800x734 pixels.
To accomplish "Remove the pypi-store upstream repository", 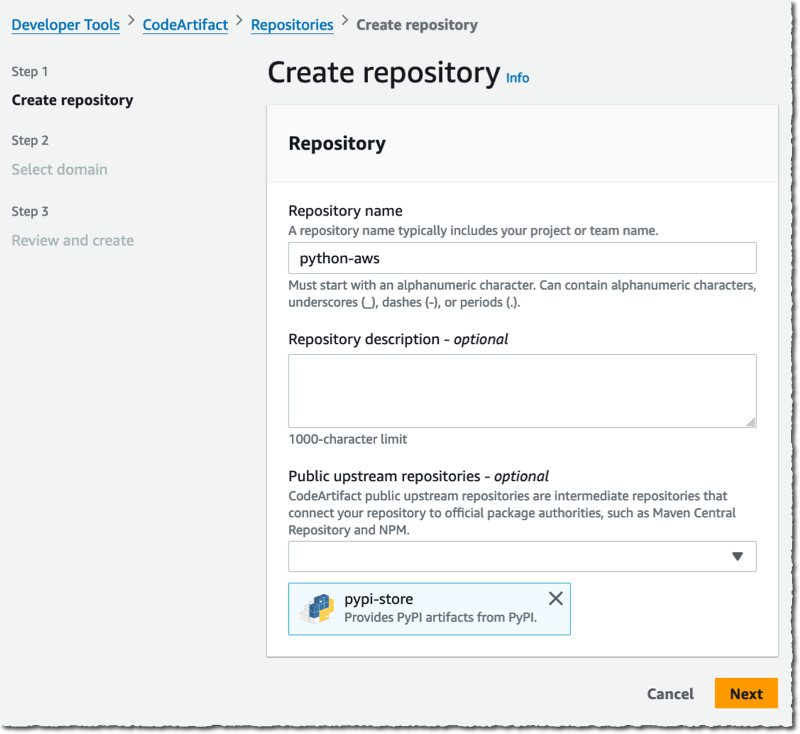I will (556, 598).
